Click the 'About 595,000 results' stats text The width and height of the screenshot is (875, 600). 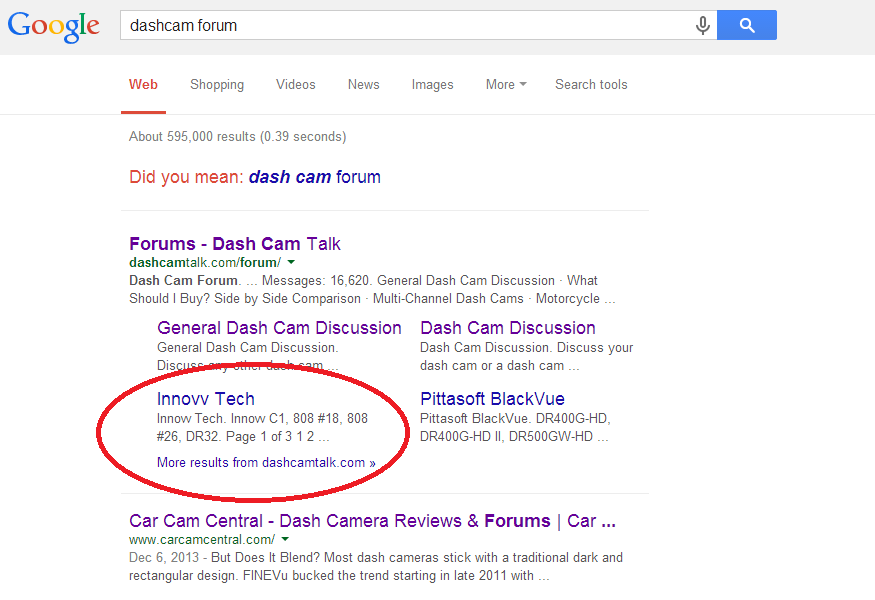(x=238, y=136)
